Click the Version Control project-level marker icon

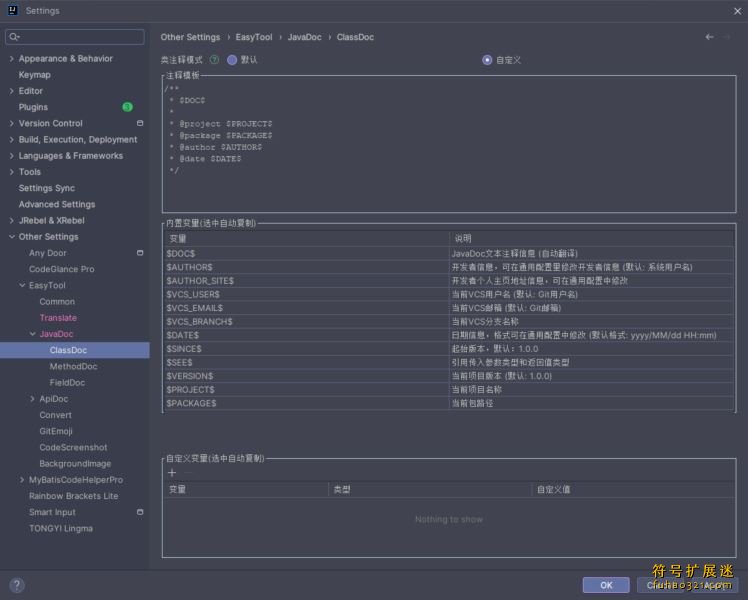coord(140,123)
